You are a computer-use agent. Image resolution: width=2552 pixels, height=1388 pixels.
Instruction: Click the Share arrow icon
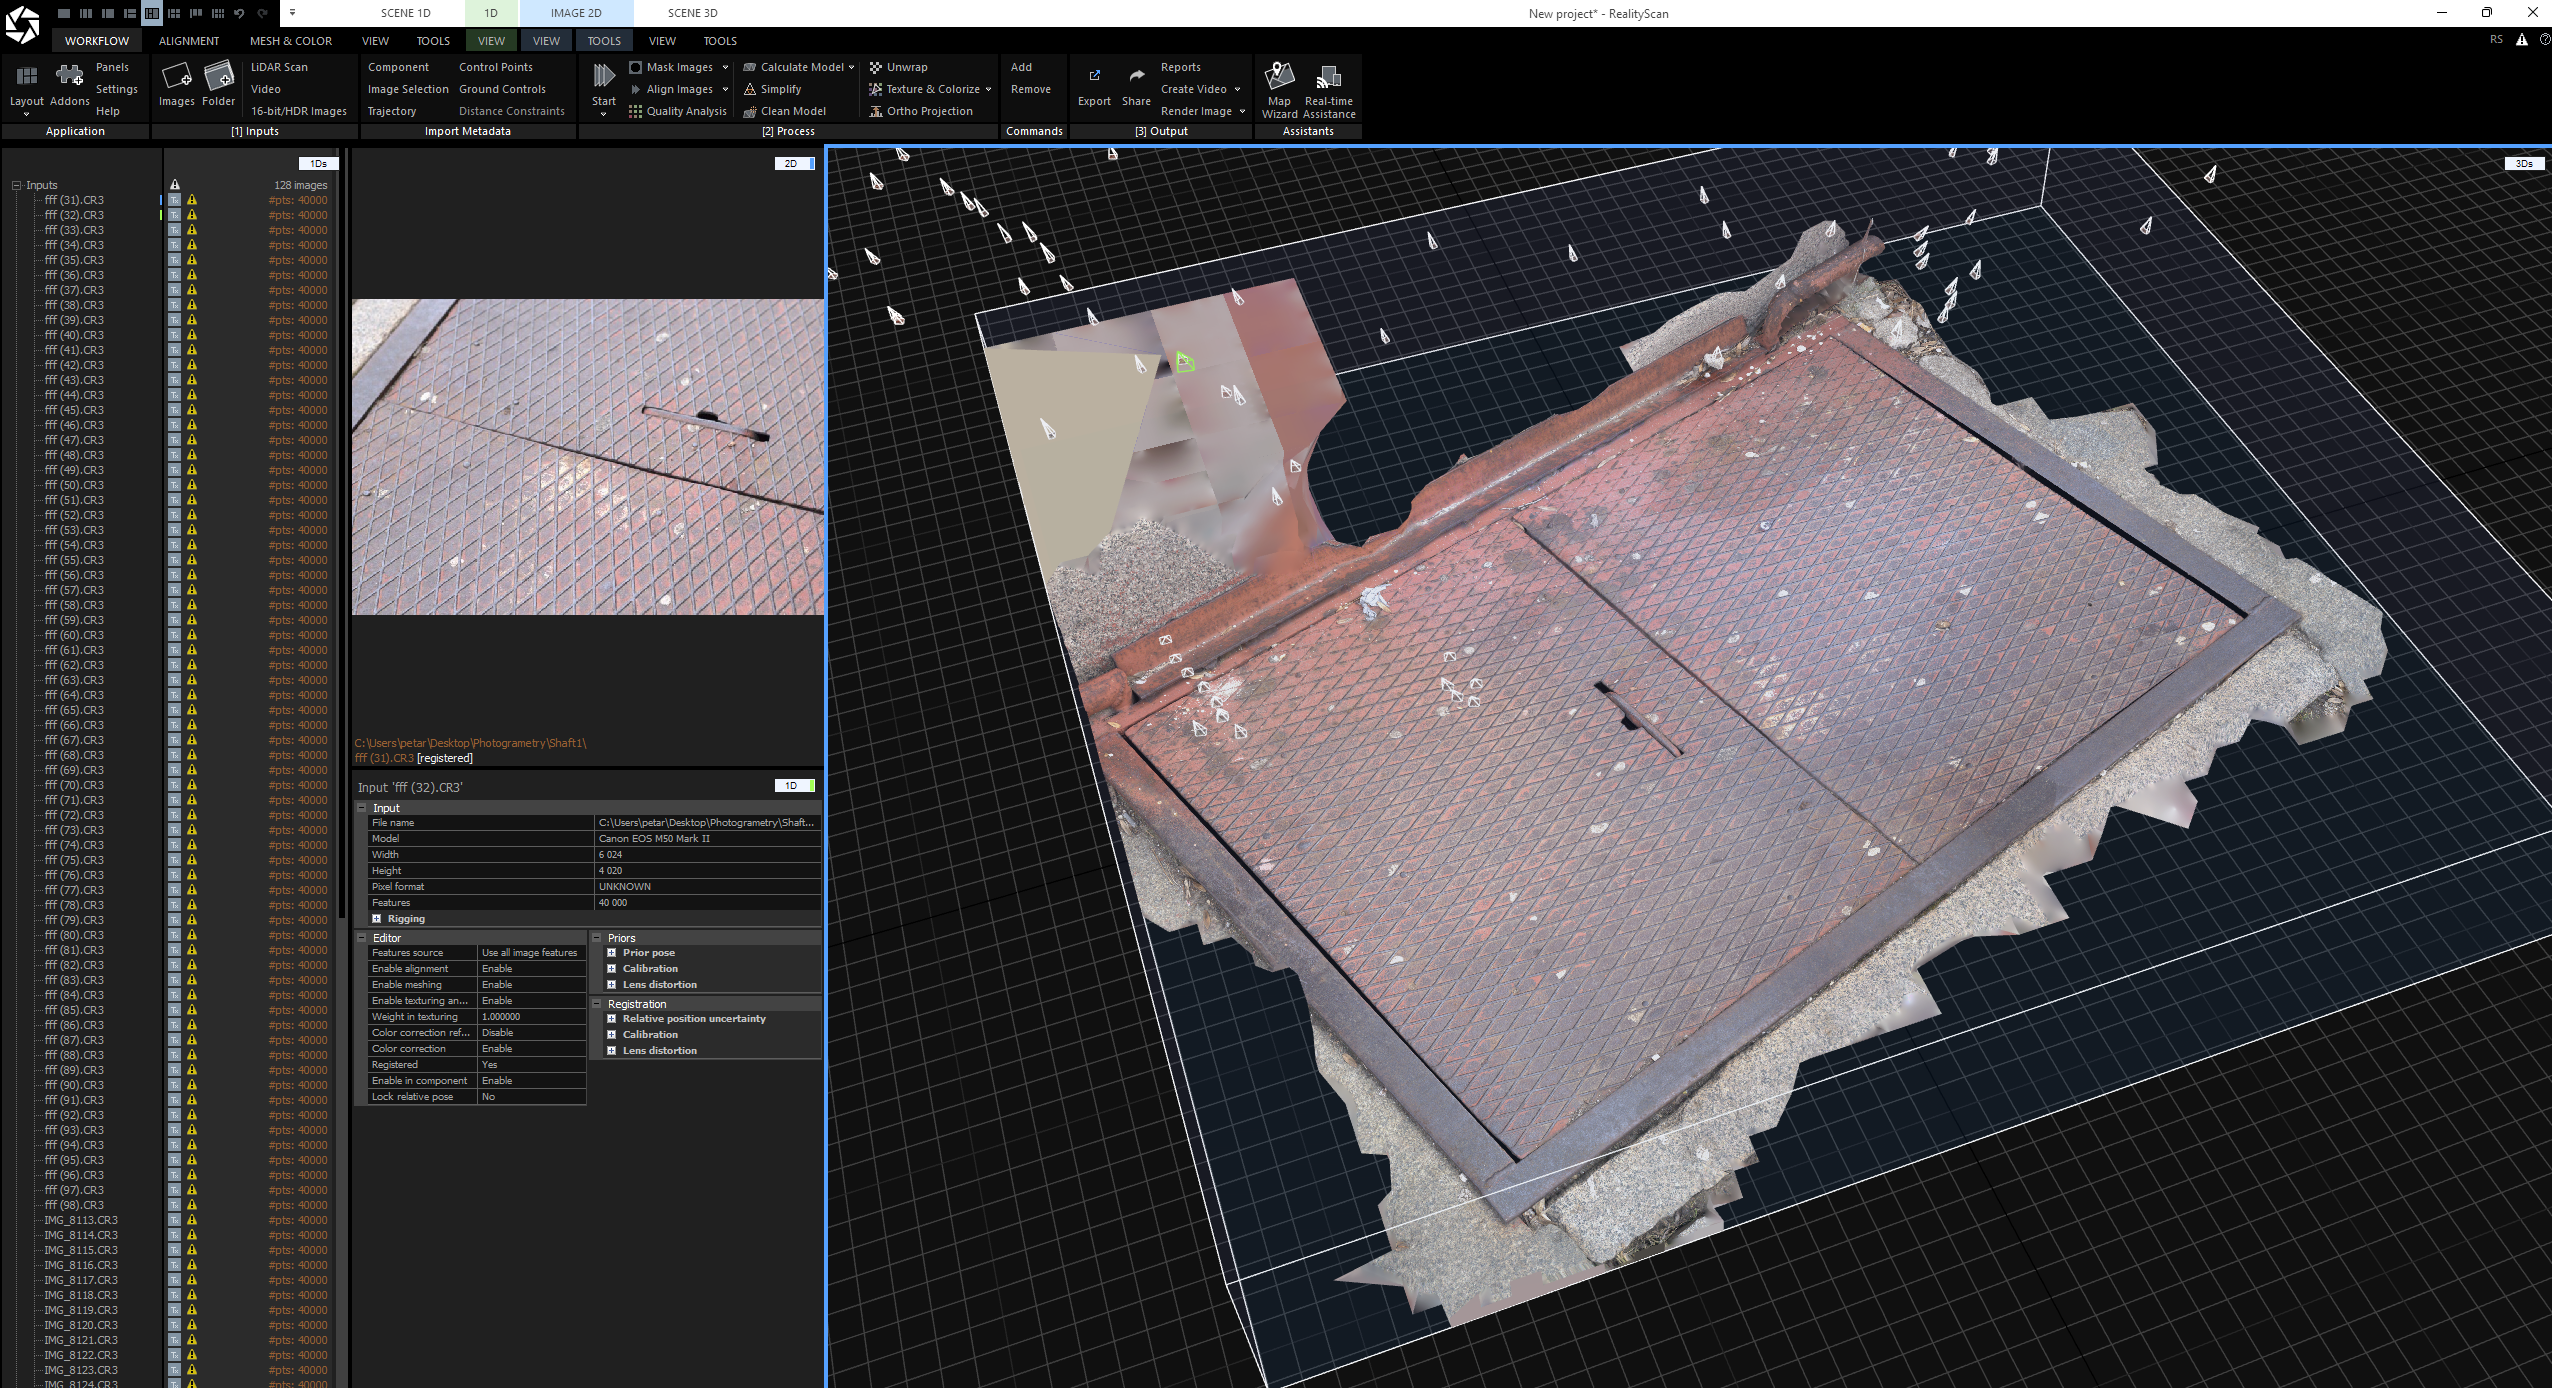pyautogui.click(x=1136, y=77)
